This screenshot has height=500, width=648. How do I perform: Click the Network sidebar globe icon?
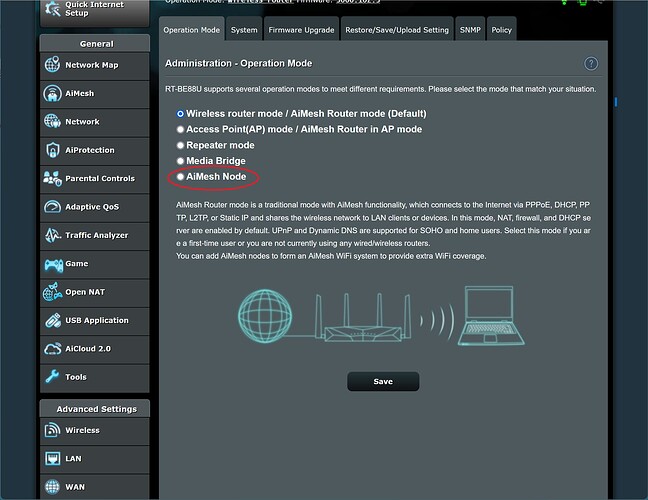(52, 121)
